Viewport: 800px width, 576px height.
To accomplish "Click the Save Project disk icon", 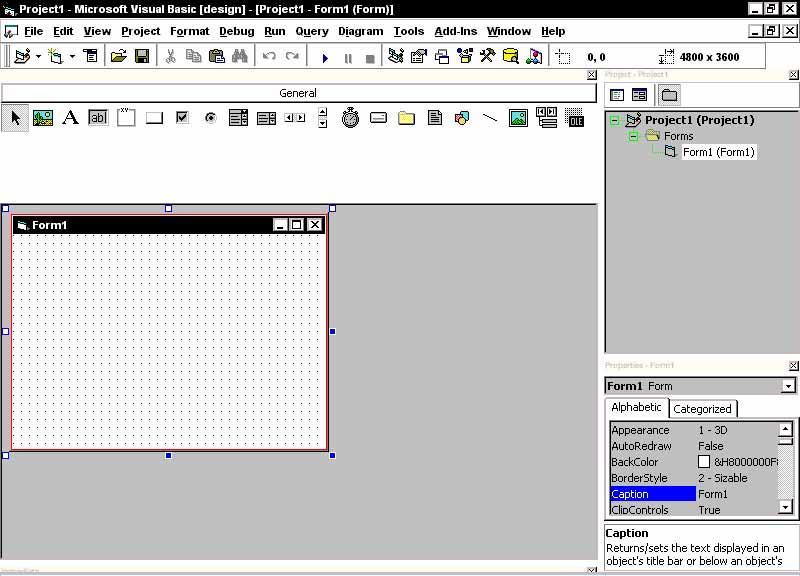I will (142, 57).
